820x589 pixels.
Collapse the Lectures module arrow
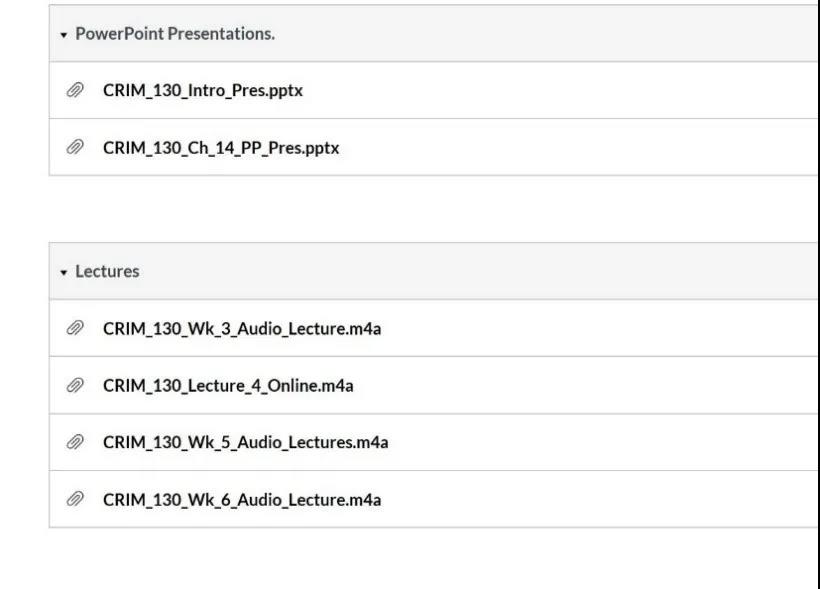coord(65,272)
